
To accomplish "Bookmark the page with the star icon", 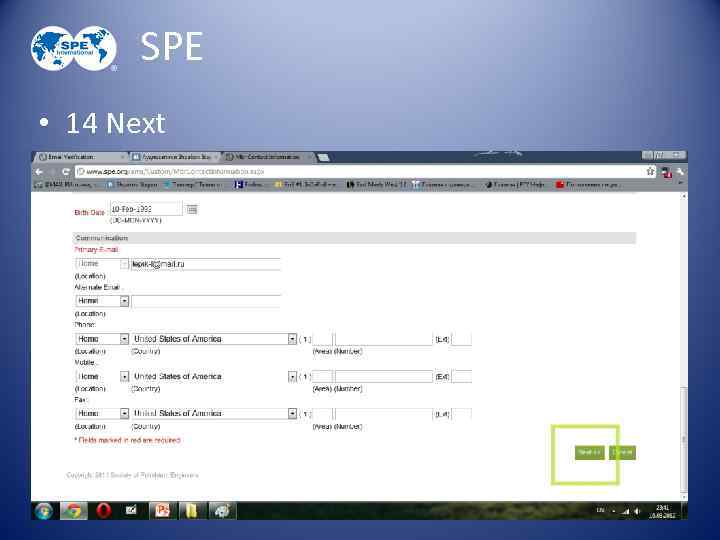I will click(650, 171).
